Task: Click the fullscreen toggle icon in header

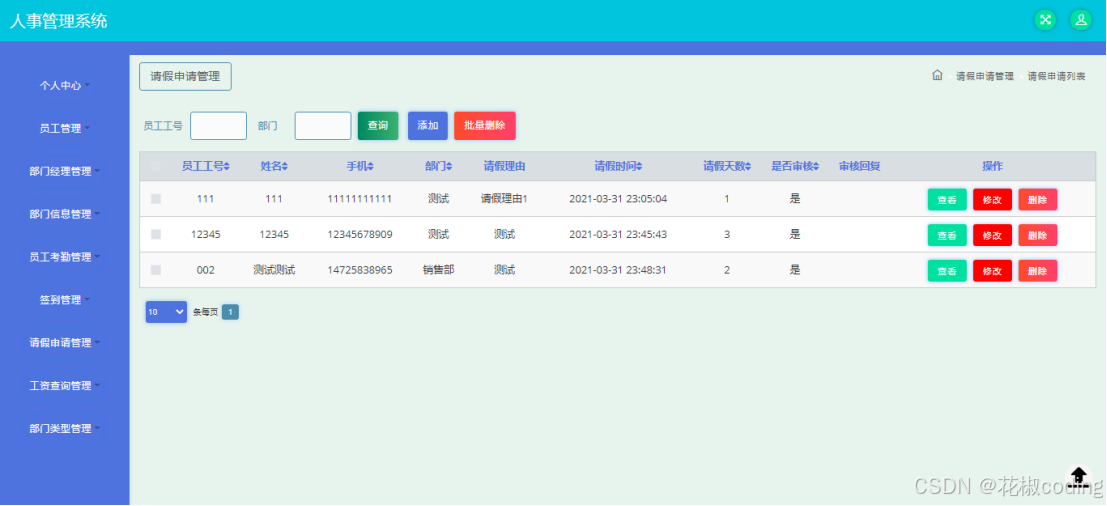Action: (1046, 20)
